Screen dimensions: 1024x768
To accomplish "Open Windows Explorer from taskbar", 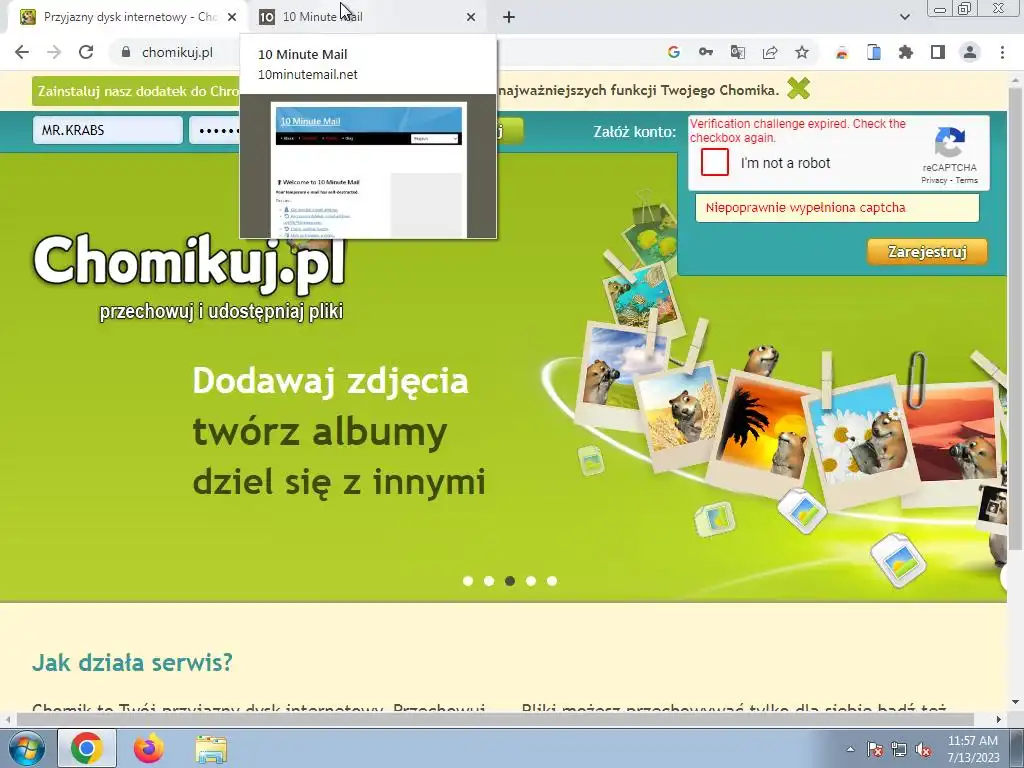I will click(212, 749).
